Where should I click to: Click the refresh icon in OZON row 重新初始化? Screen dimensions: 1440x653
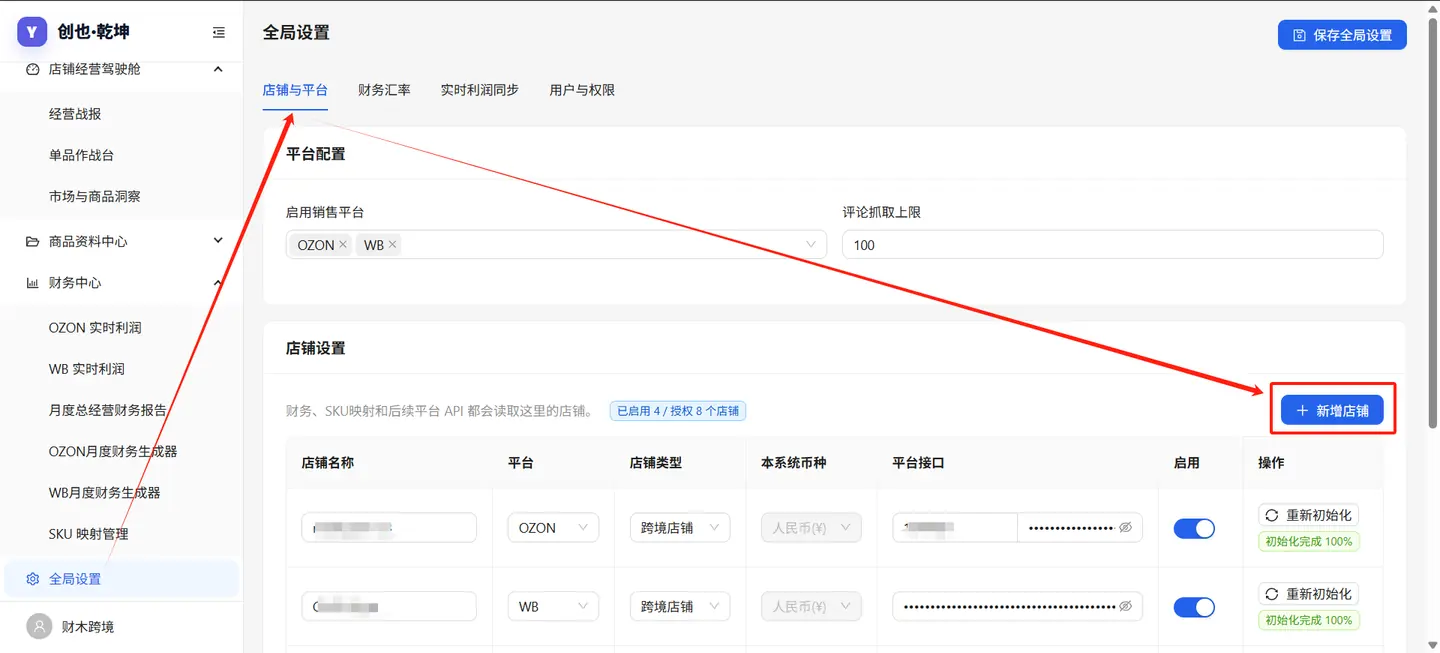[x=1272, y=515]
